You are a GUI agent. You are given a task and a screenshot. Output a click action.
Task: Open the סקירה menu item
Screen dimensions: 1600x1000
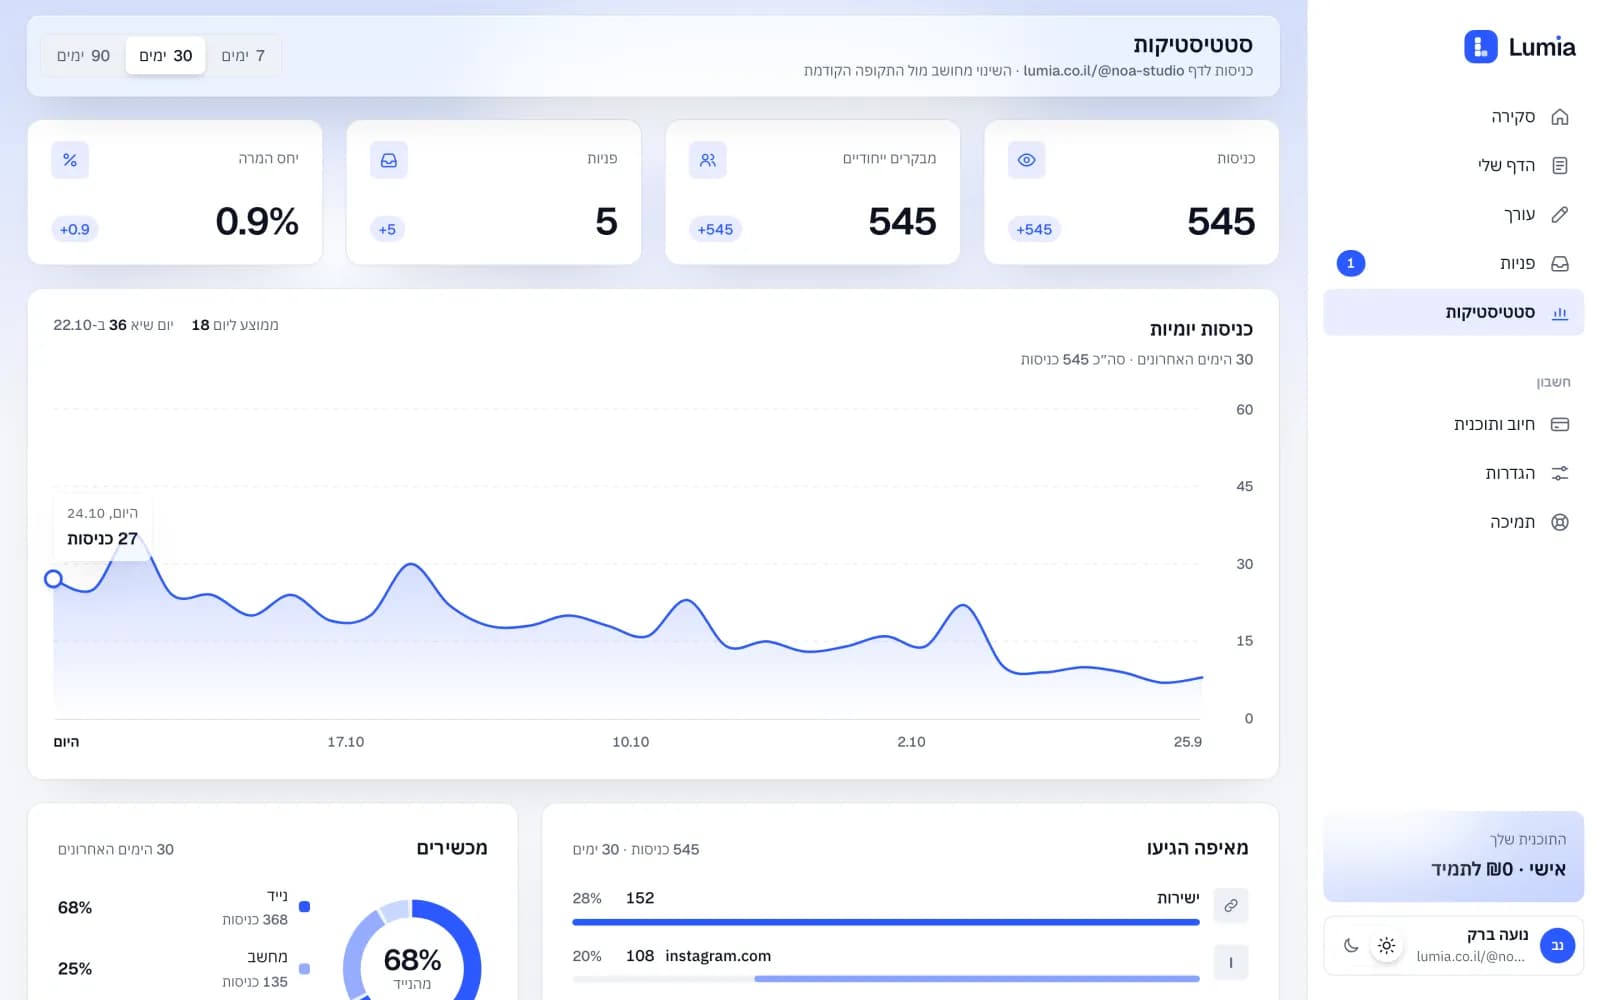(x=1453, y=117)
